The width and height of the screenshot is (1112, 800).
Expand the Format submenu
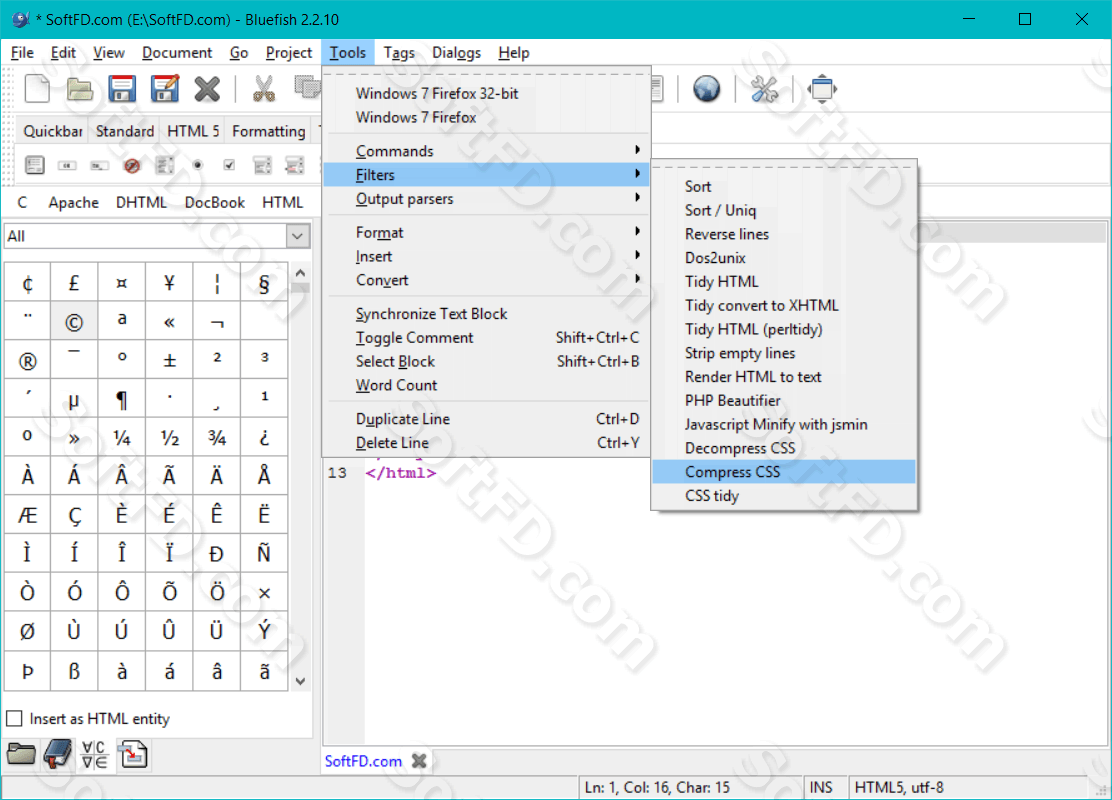(x=486, y=233)
